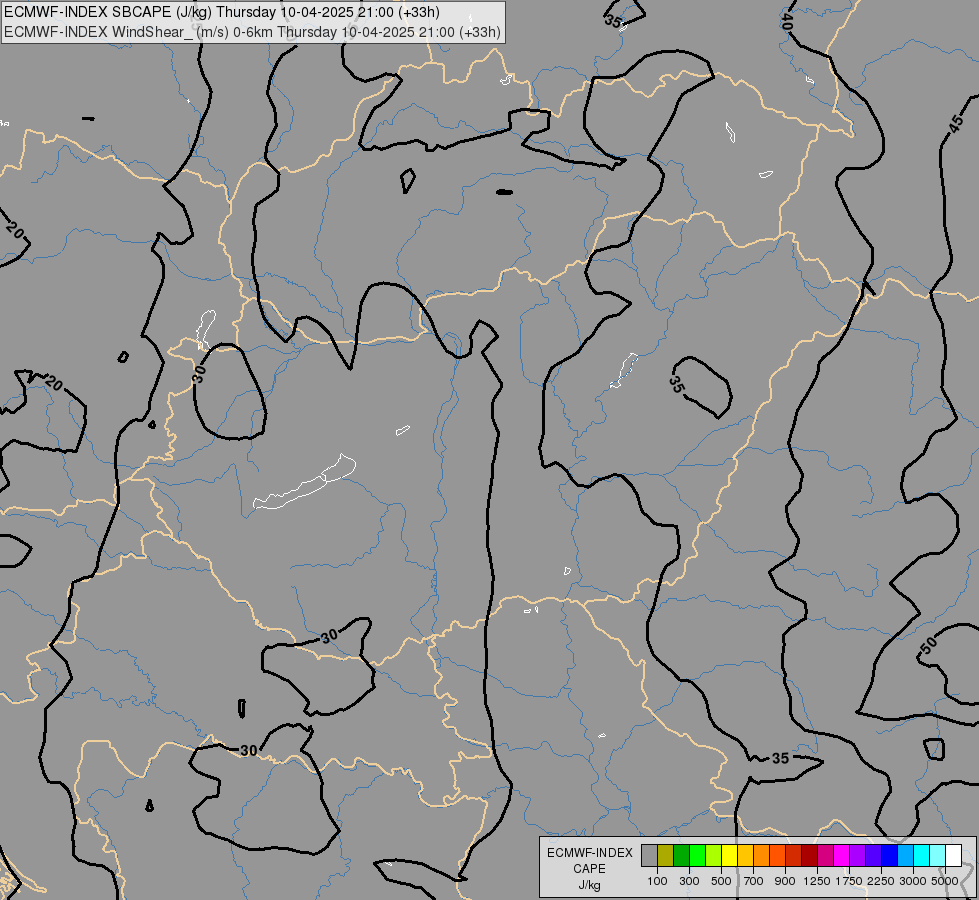979x900 pixels.
Task: Click the 100 tick label on the legend
Action: 657,881
